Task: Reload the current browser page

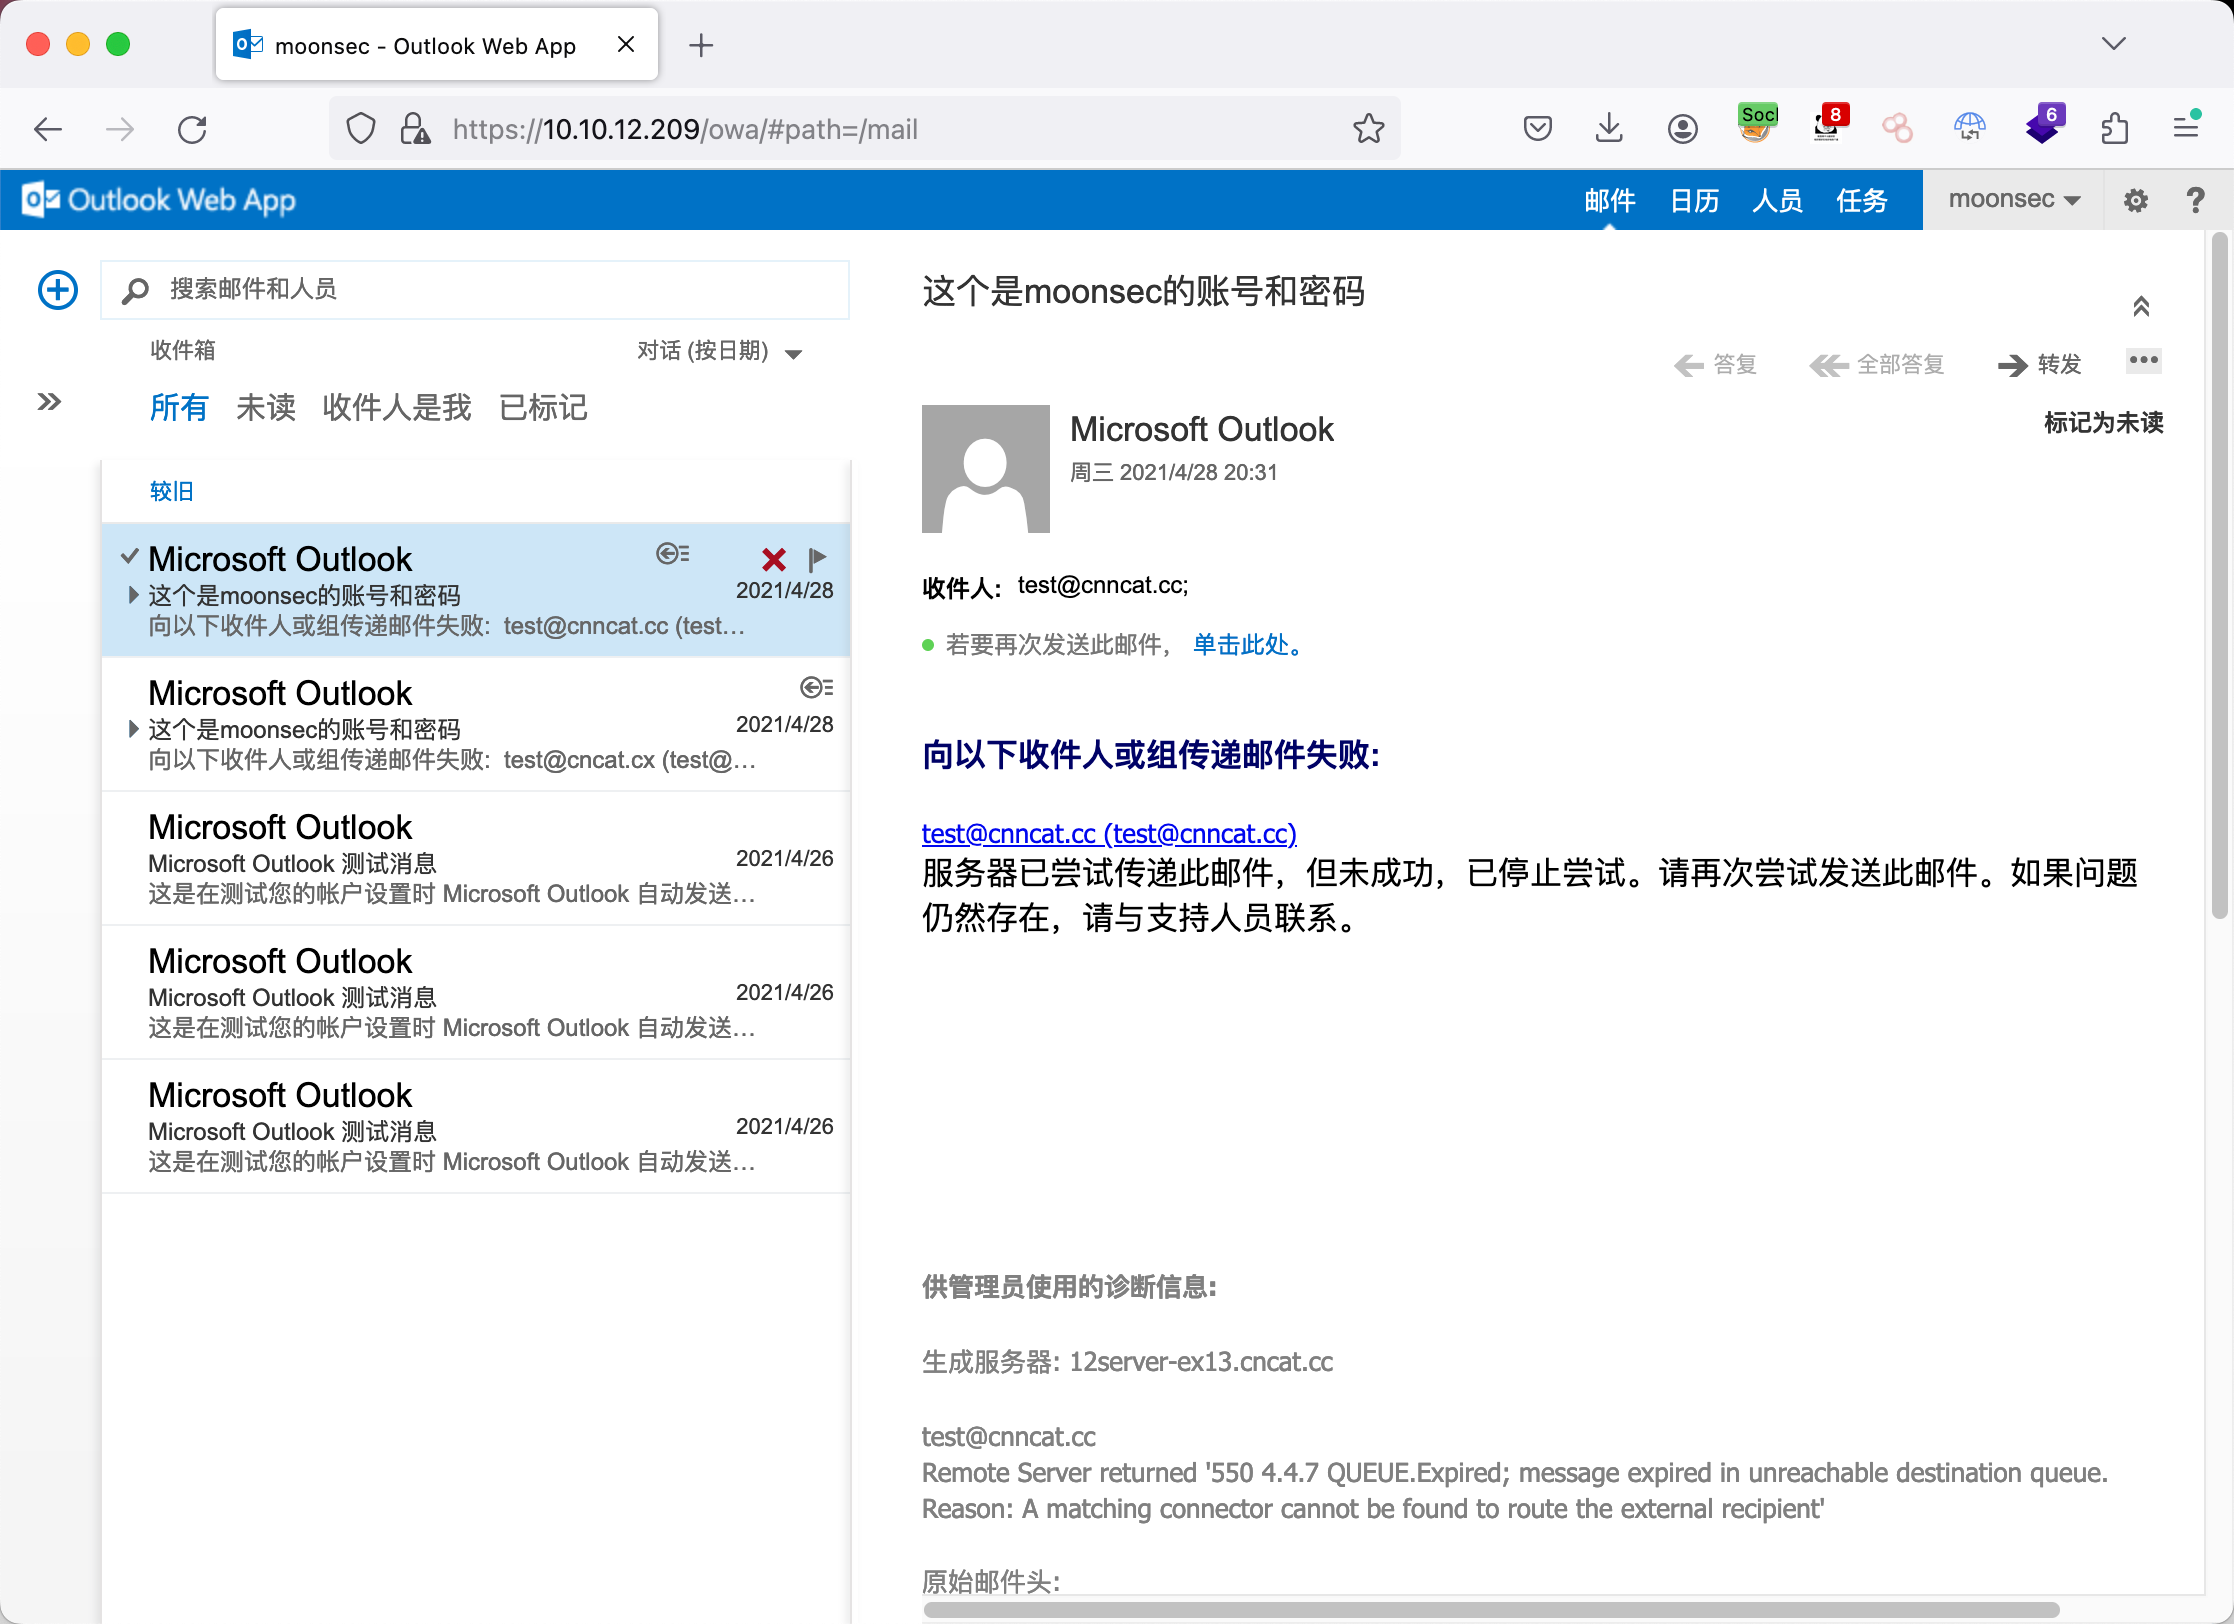Action: pyautogui.click(x=192, y=129)
